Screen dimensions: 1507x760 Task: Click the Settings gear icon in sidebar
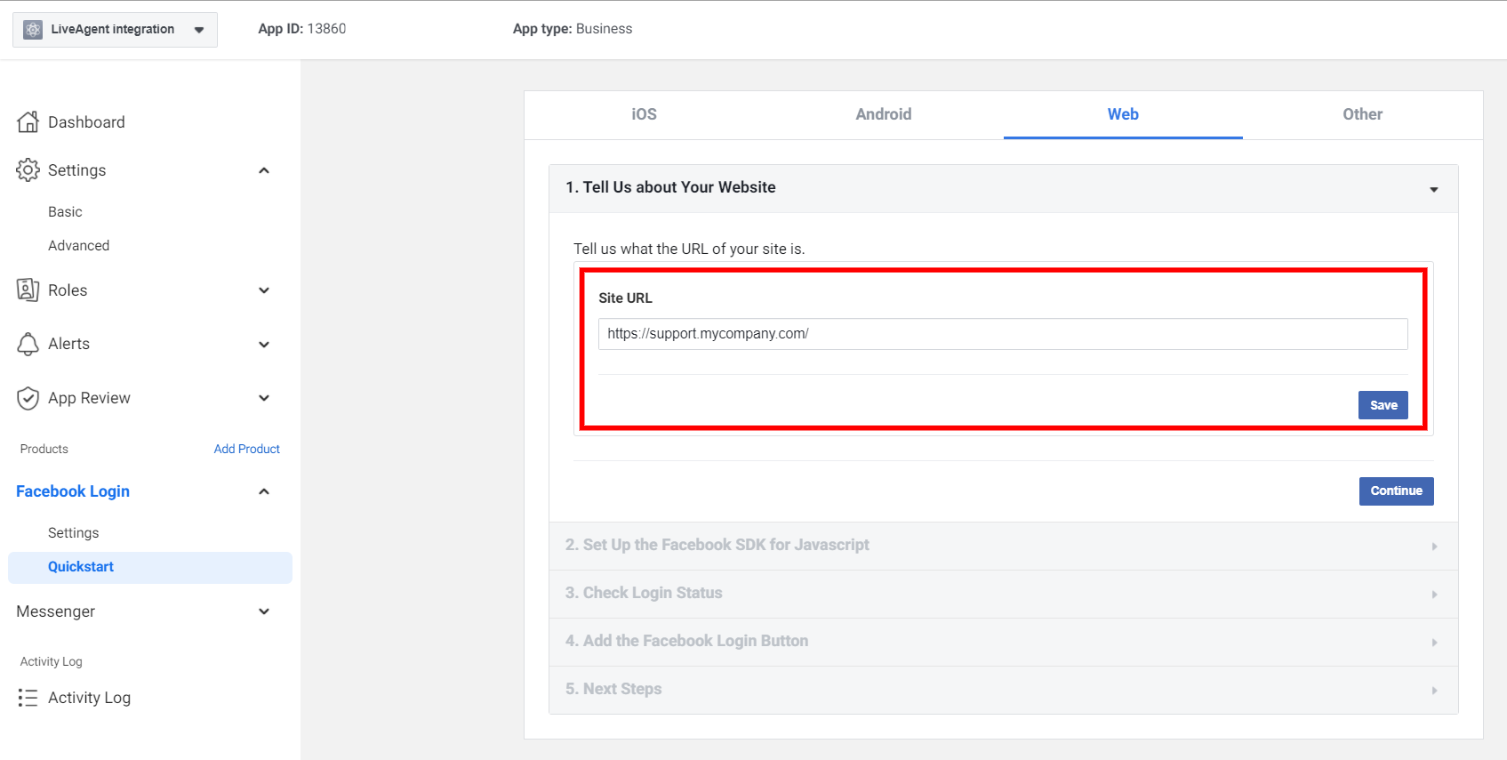tap(29, 169)
